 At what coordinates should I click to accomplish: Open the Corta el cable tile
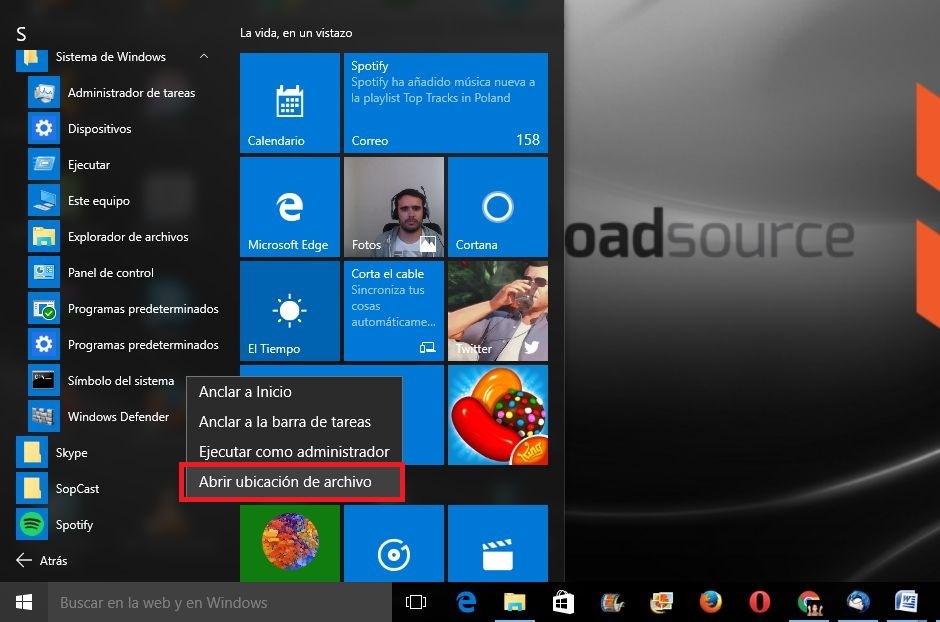394,311
